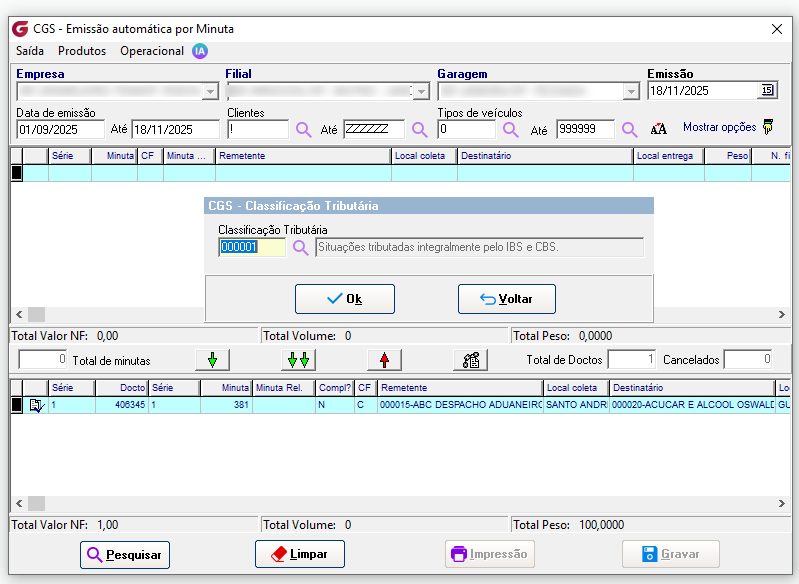Image resolution: width=799 pixels, height=584 pixels.
Task: Click the IA assistant icon in menu bar
Action: pyautogui.click(x=200, y=51)
